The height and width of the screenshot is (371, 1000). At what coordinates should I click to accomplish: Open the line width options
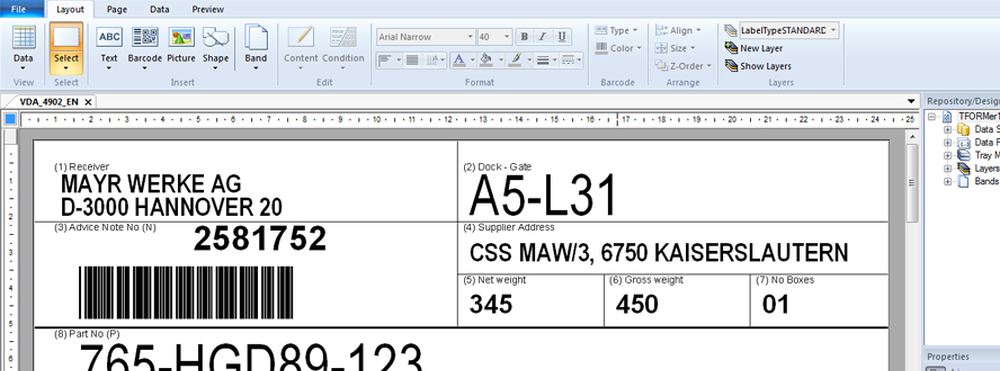547,61
